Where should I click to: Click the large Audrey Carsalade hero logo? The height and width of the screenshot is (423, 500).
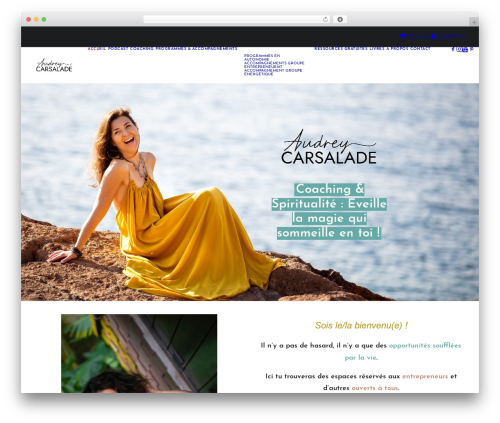pyautogui.click(x=329, y=147)
